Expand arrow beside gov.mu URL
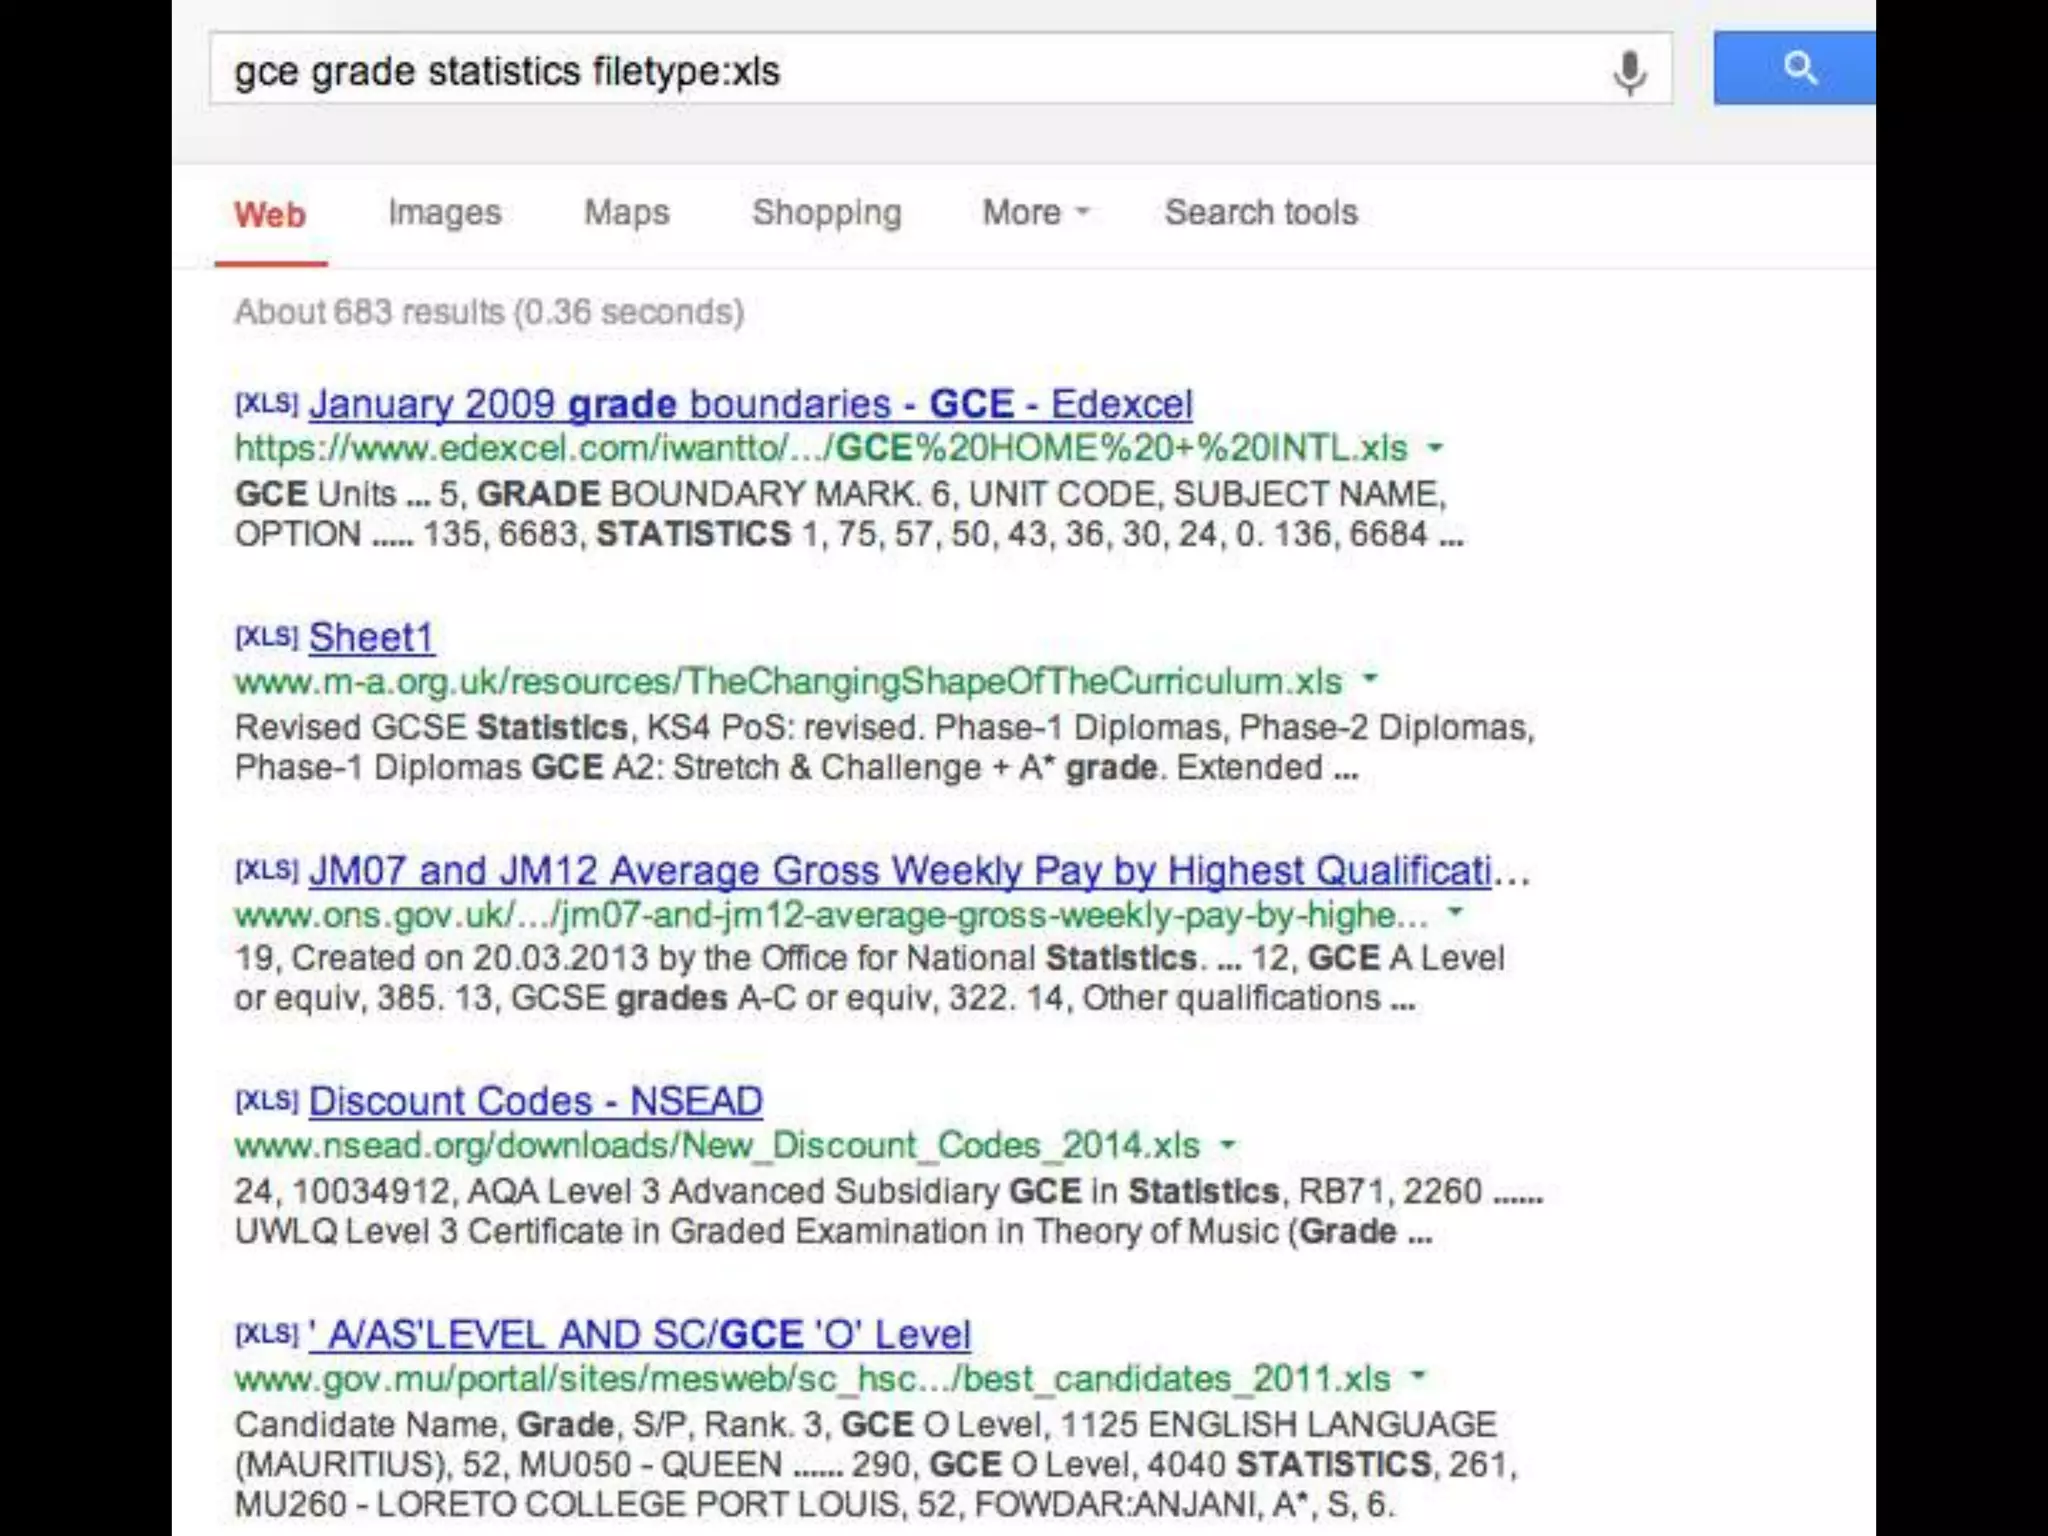Screen dimensions: 2048x1536 1418,1376
